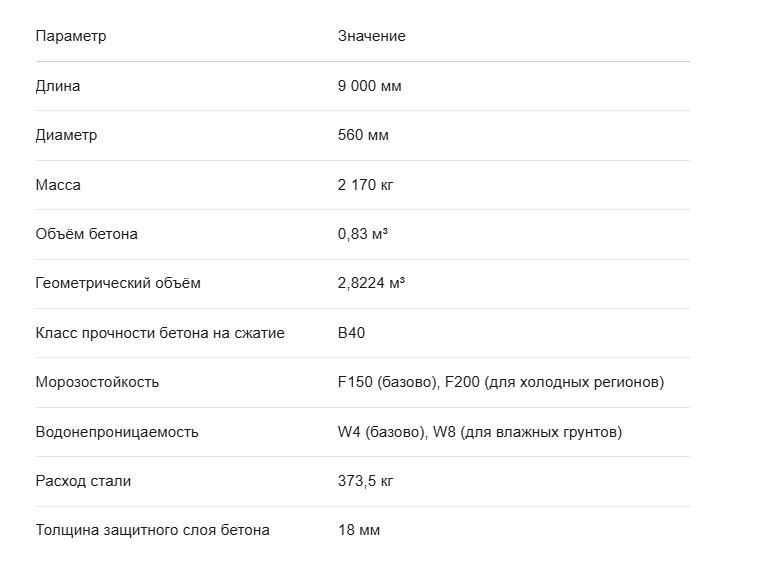Select the 'Водонепроницаемость' parameter
Image resolution: width=758 pixels, height=565 pixels.
117,432
